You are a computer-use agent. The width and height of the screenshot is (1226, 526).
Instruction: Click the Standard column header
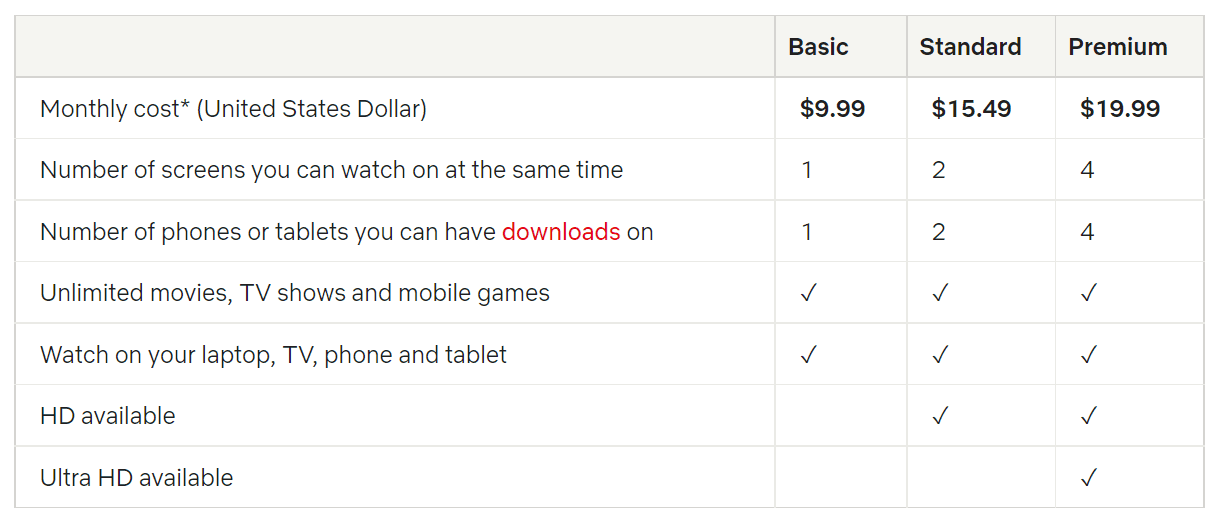(x=970, y=47)
